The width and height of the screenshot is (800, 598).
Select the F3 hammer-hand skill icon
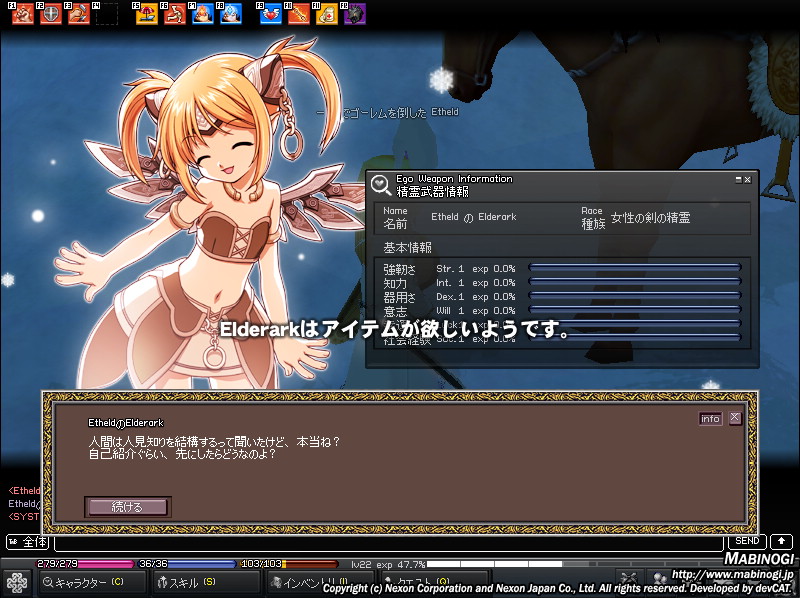coord(79,14)
